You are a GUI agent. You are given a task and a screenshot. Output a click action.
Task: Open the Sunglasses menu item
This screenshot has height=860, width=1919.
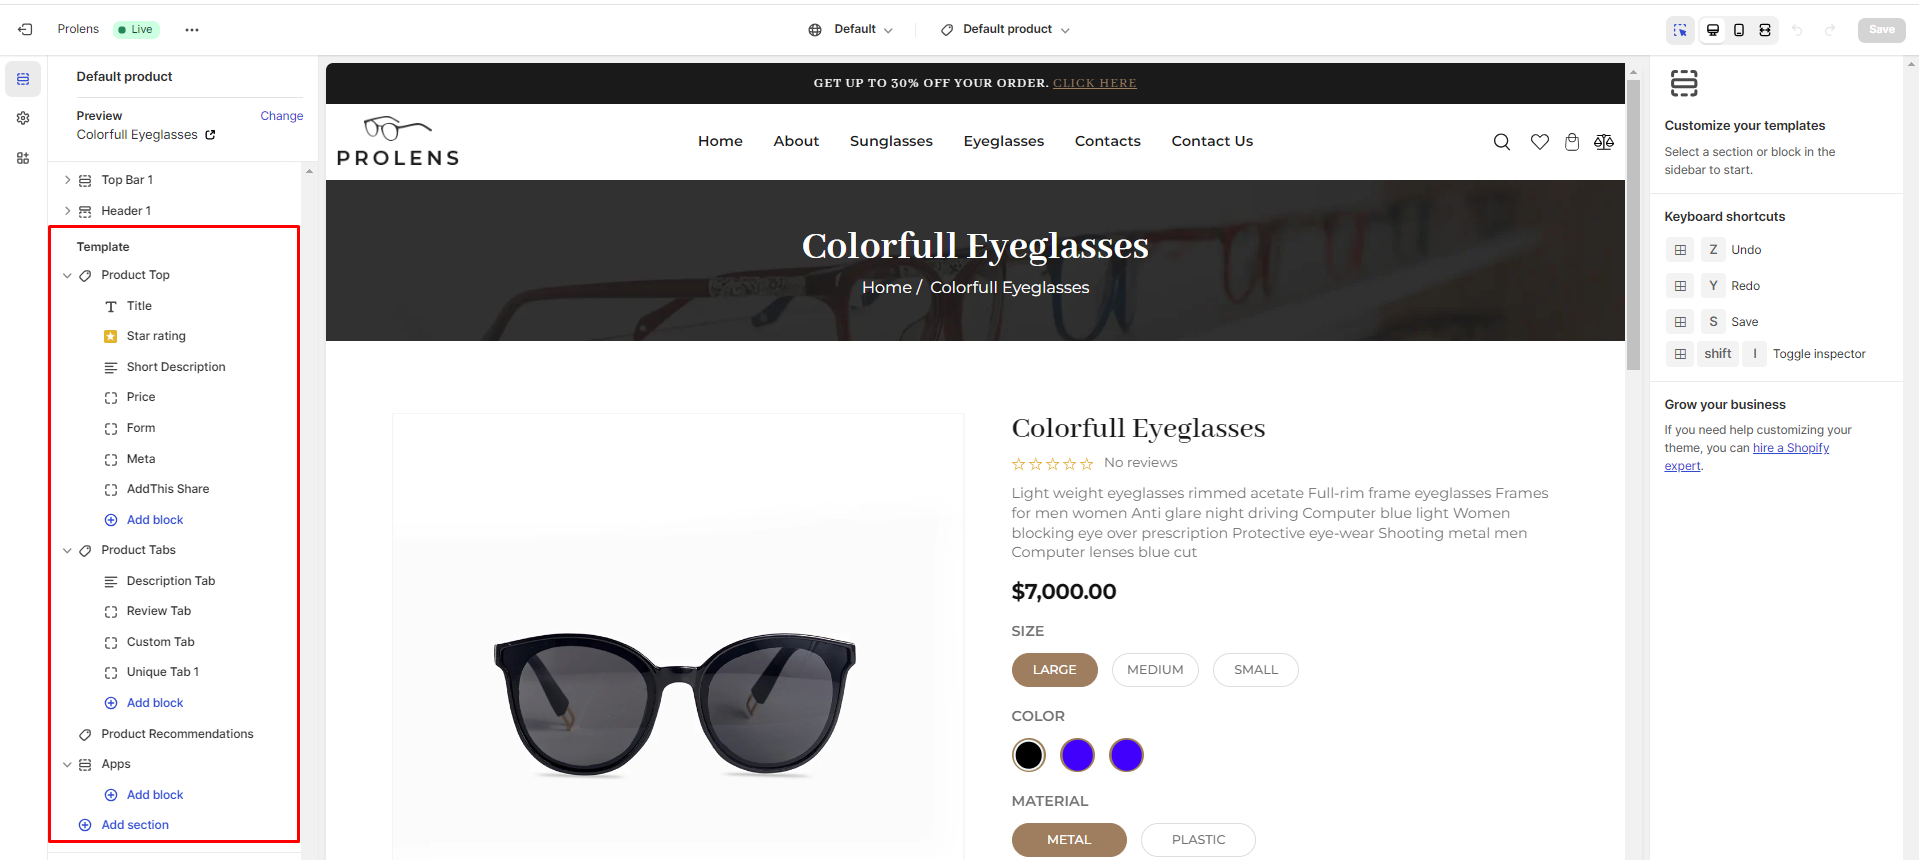[x=891, y=141]
